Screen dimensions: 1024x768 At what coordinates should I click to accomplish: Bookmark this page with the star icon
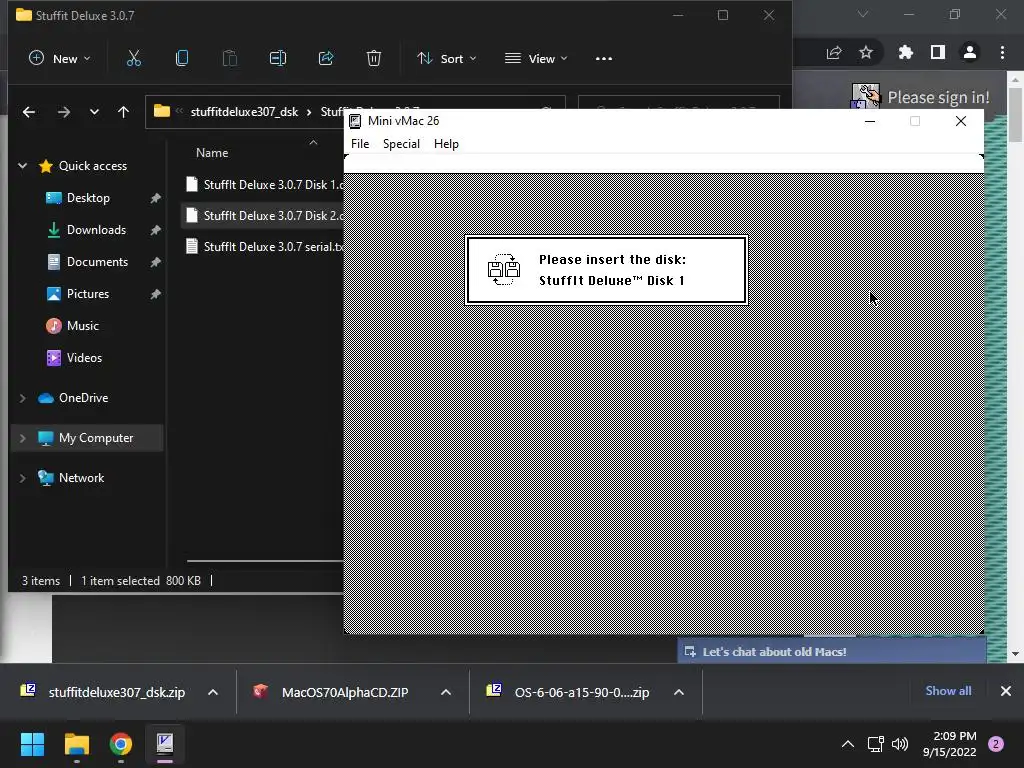(x=866, y=52)
